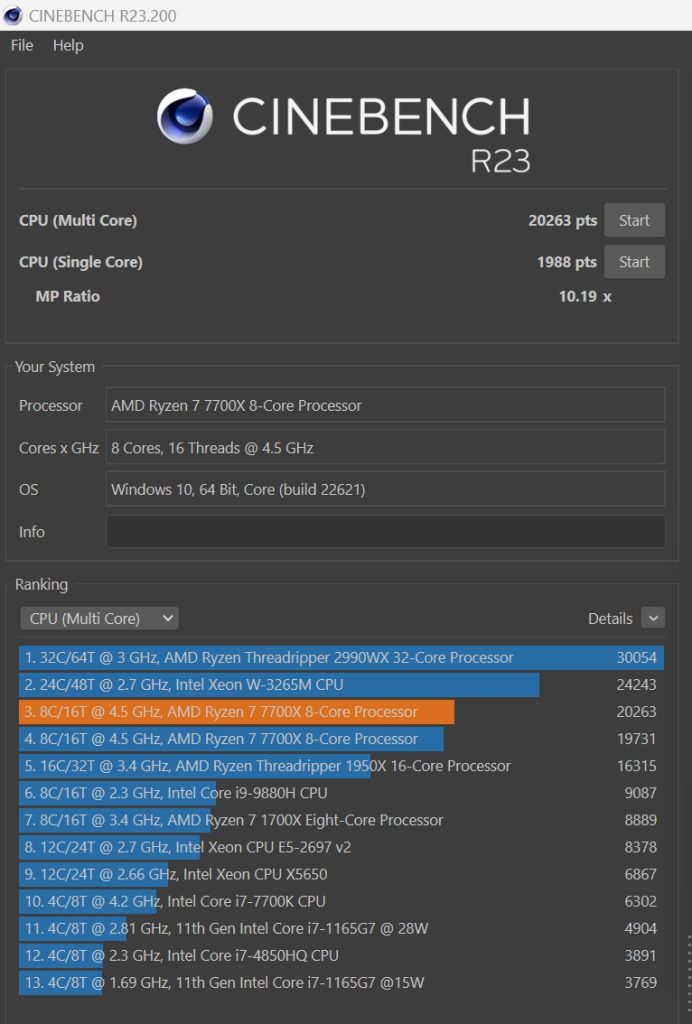Image resolution: width=692 pixels, height=1024 pixels.
Task: Start the CPU Single Core test
Action: [634, 262]
